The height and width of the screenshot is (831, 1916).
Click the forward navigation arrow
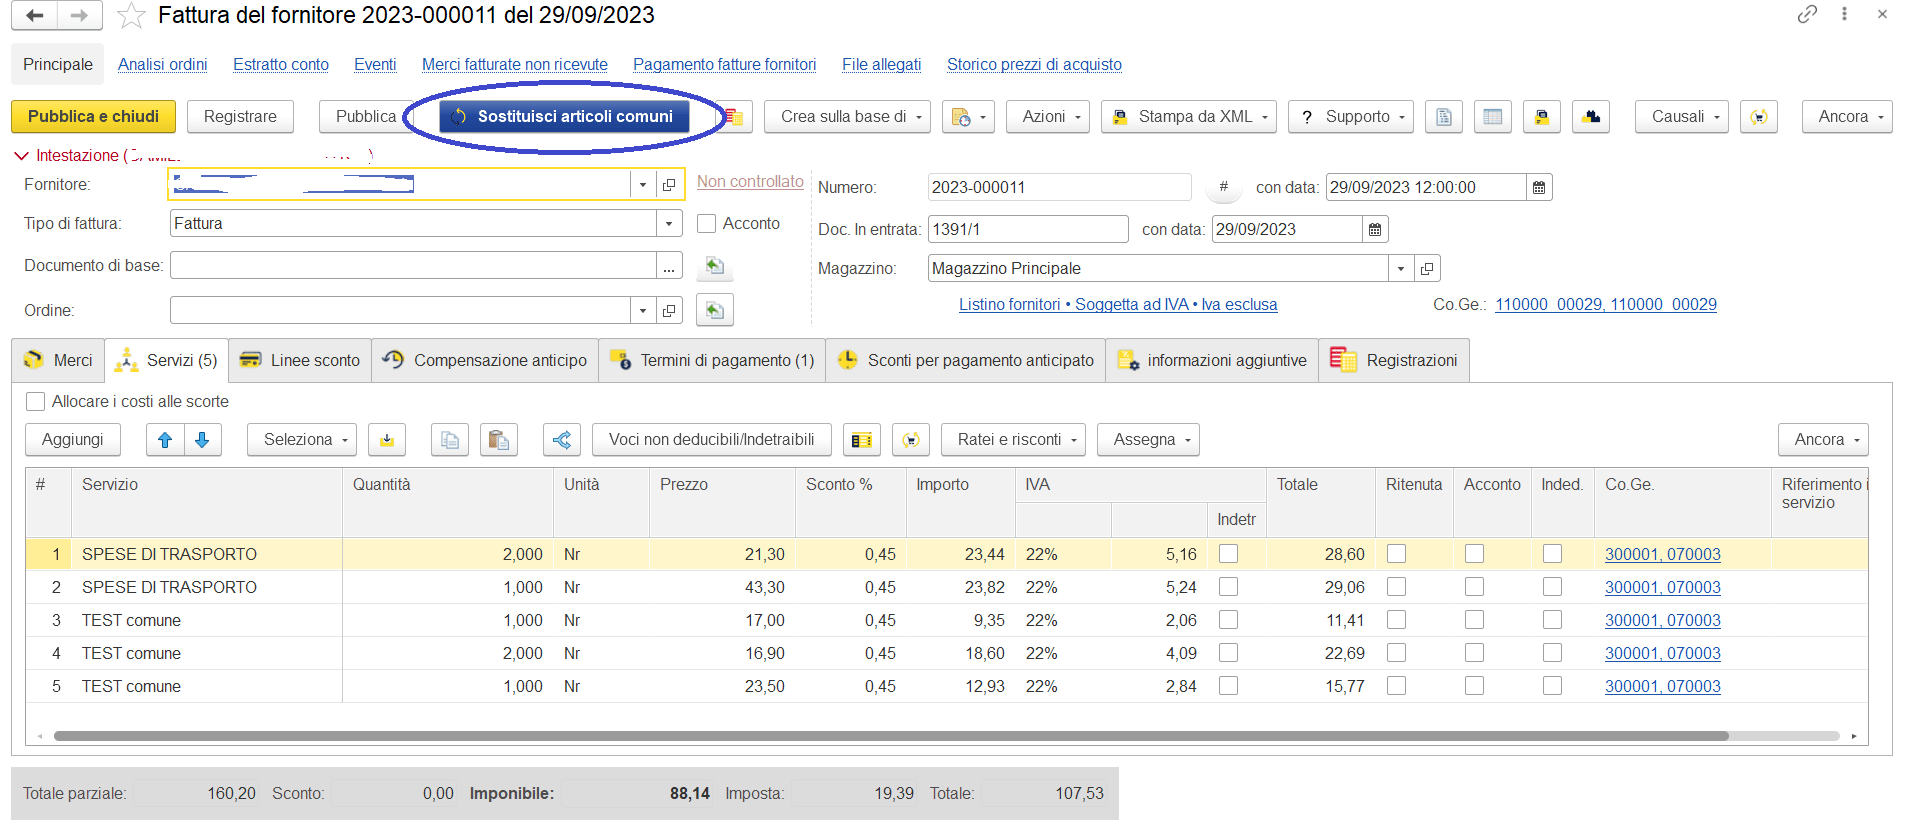80,15
